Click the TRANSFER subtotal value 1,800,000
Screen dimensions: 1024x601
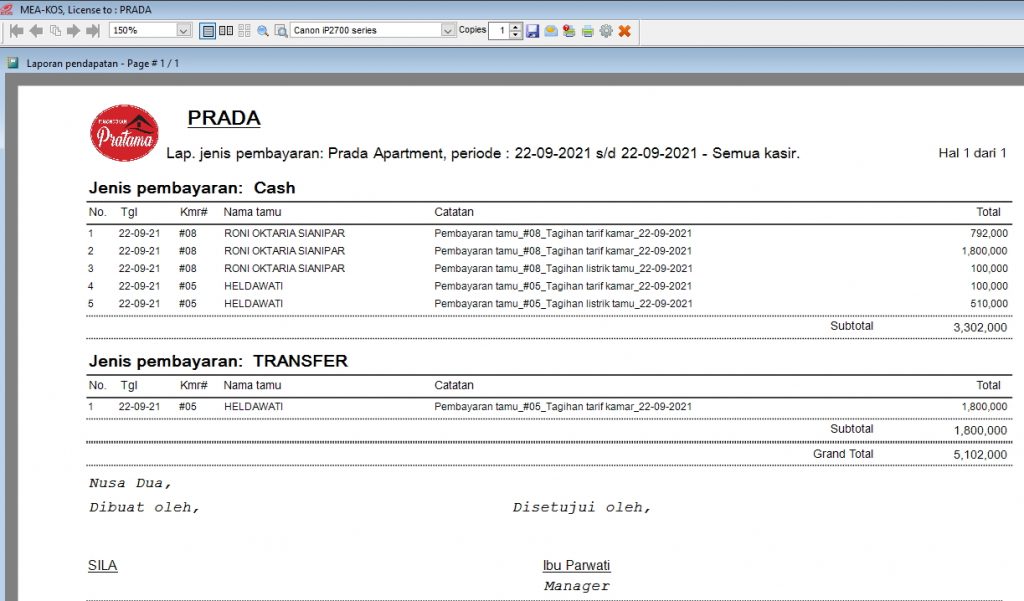pyautogui.click(x=980, y=430)
